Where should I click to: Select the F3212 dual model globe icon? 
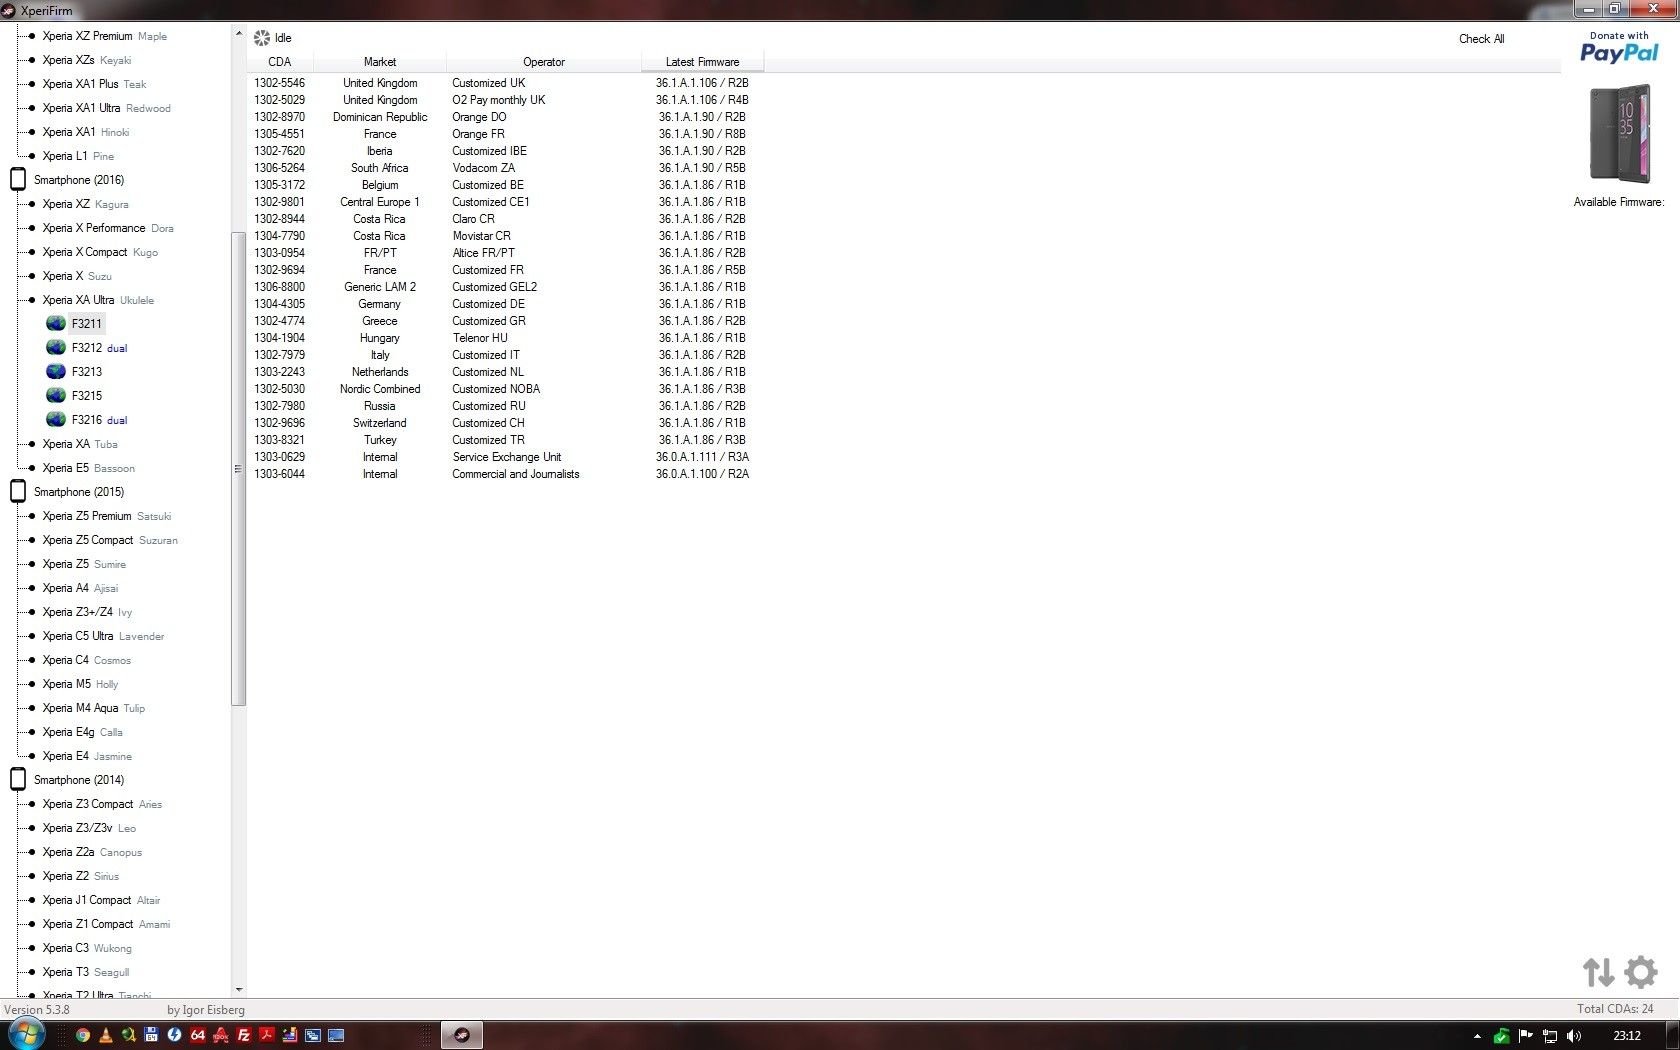point(56,347)
